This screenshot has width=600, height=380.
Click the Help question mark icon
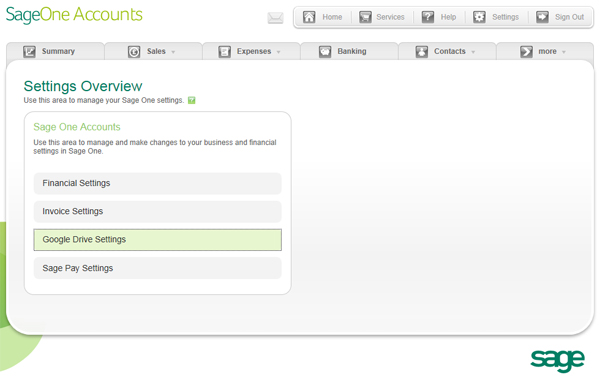427,17
